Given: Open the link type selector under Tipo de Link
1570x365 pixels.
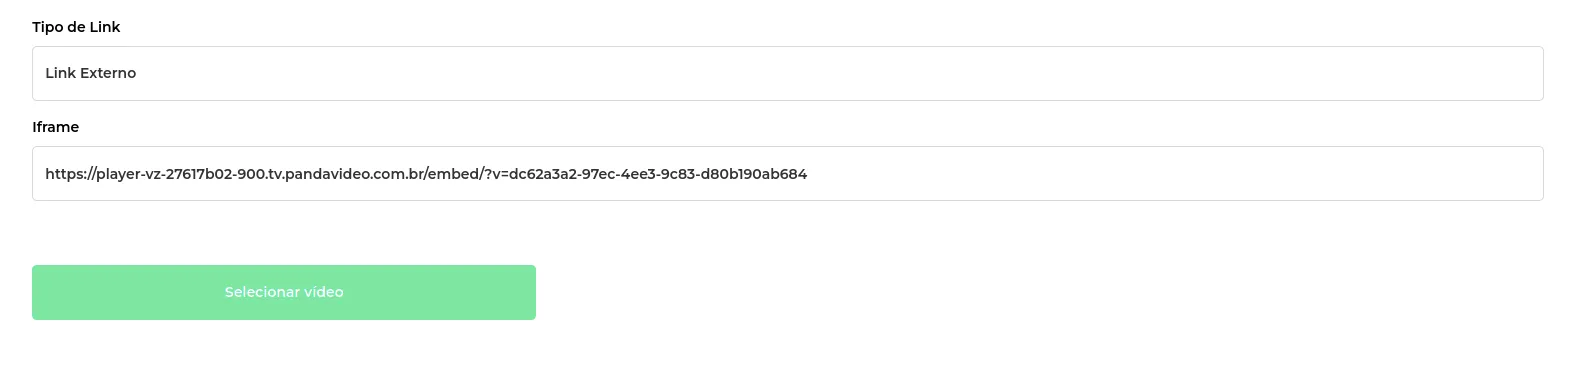Looking at the screenshot, I should (787, 73).
